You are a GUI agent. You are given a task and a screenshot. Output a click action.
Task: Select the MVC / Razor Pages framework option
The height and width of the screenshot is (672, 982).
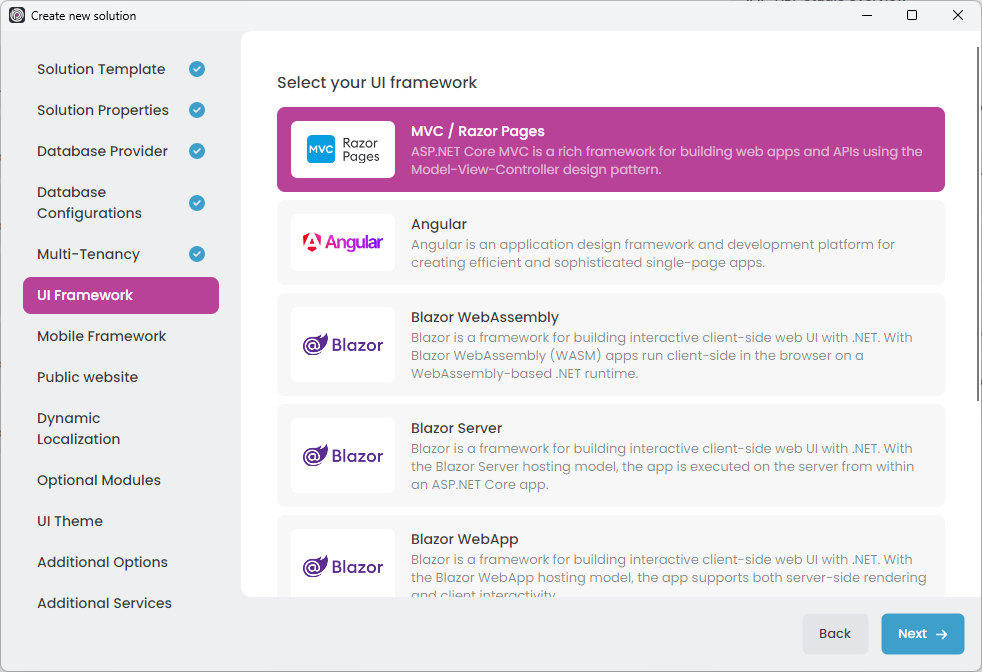[x=611, y=150]
